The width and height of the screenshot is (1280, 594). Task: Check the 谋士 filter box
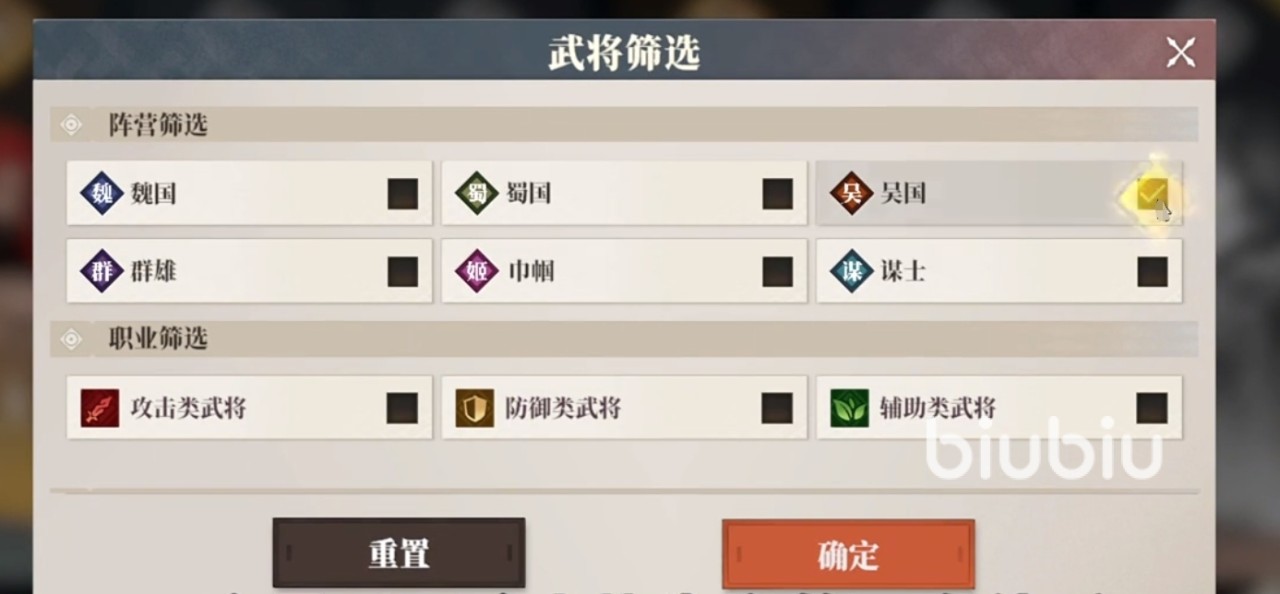[x=1152, y=272]
